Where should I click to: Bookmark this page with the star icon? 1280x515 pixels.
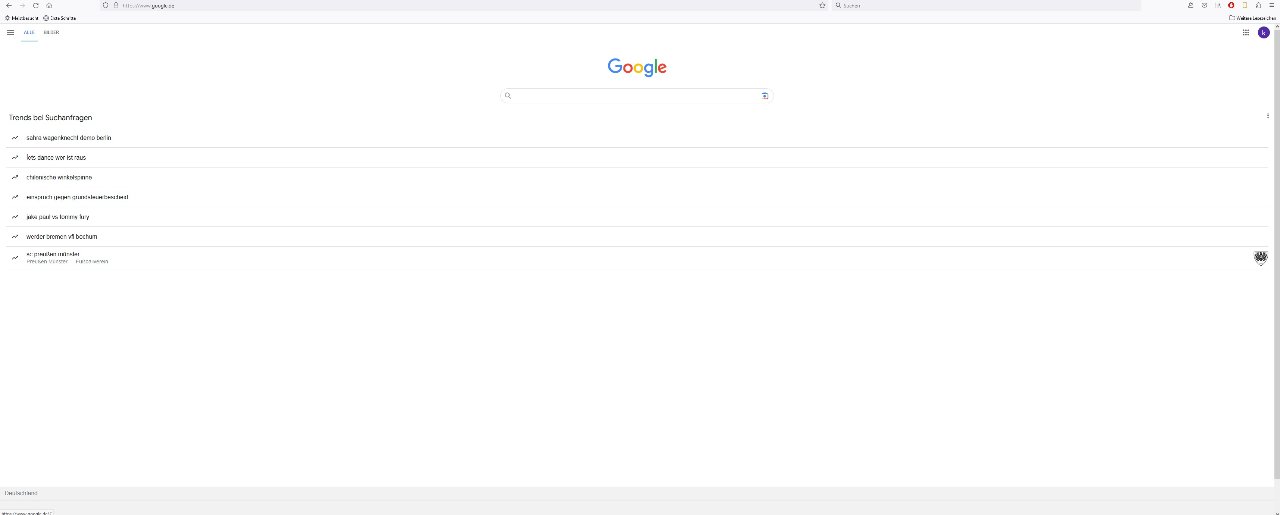(822, 5)
